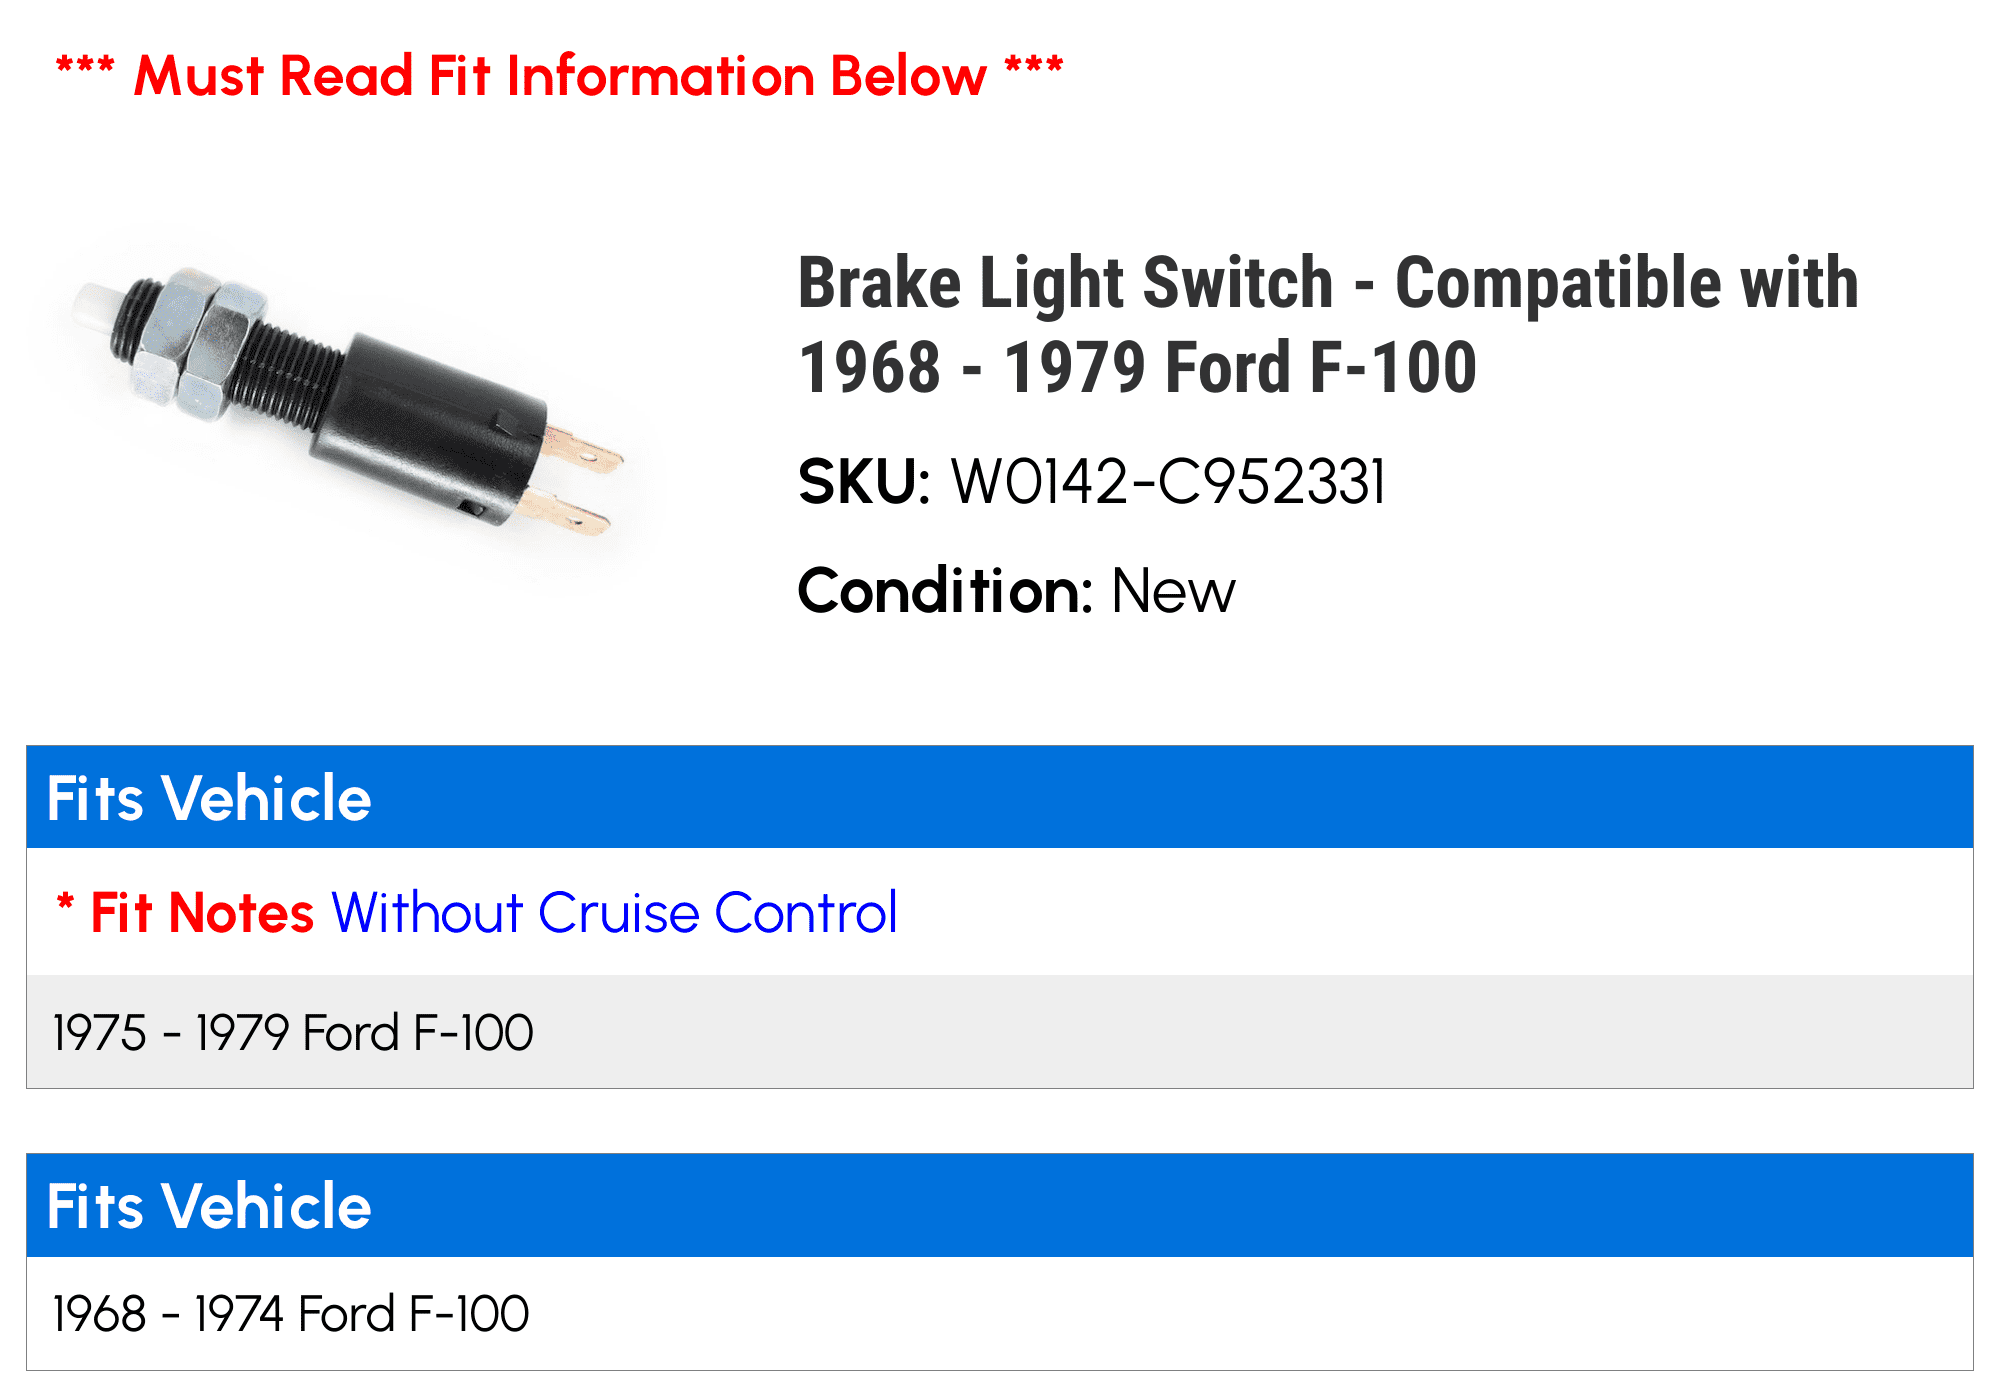Click the '1968 - 1979 Ford F-100' title line
2000x1397 pixels.
click(x=1138, y=367)
